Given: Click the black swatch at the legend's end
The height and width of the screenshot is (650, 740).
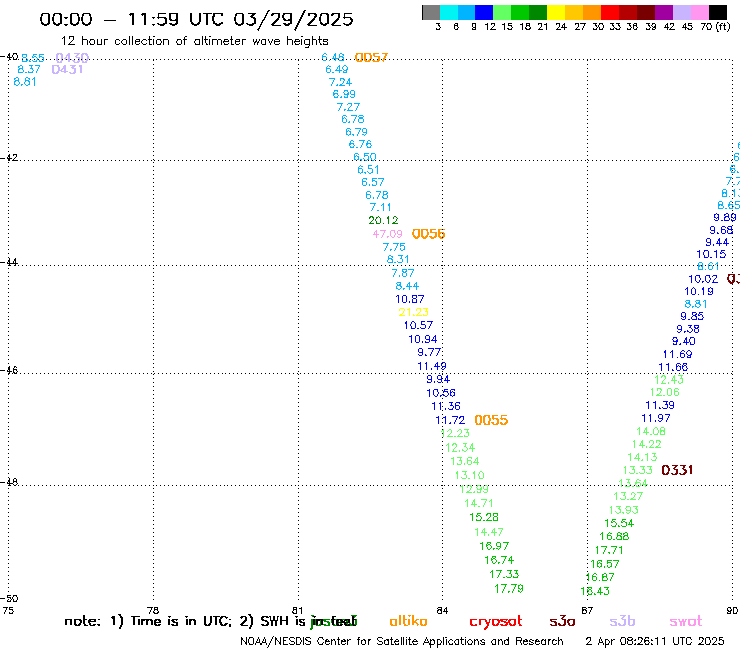Looking at the screenshot, I should [x=718, y=12].
